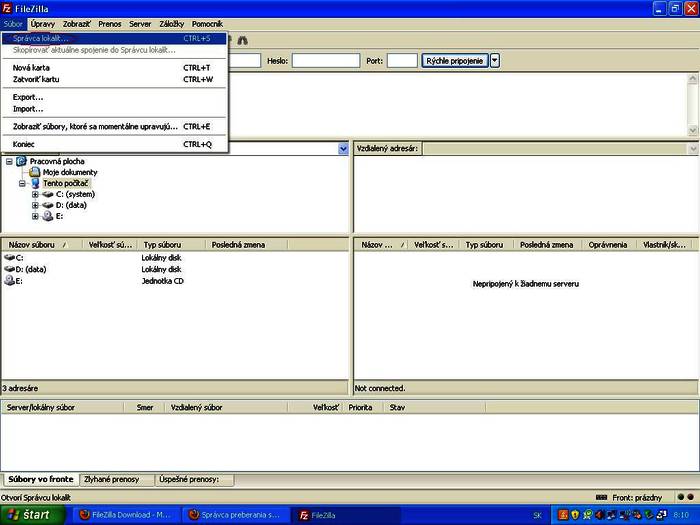This screenshot has width=700, height=525.
Task: Select Export... in the Súbor menu
Action: tap(114, 97)
